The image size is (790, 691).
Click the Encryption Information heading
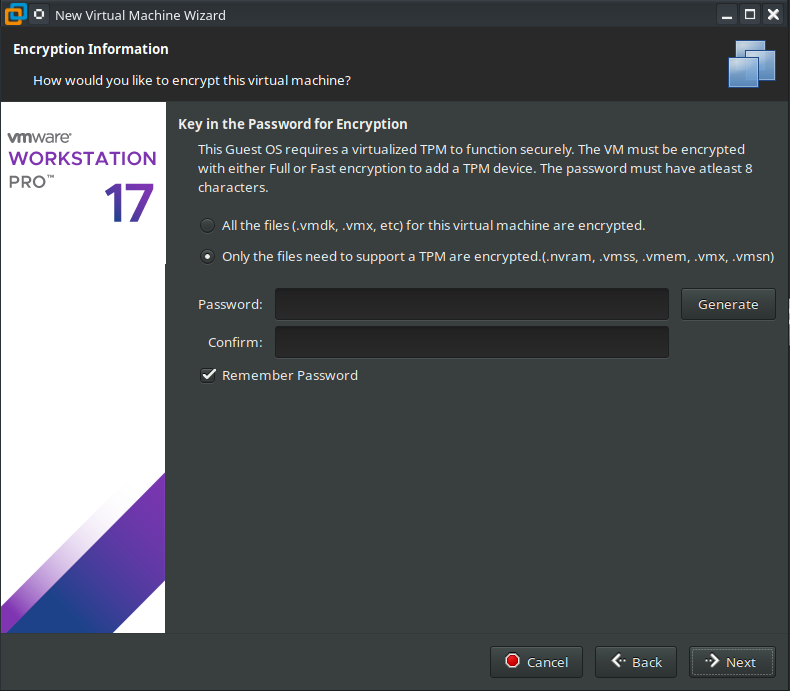91,49
